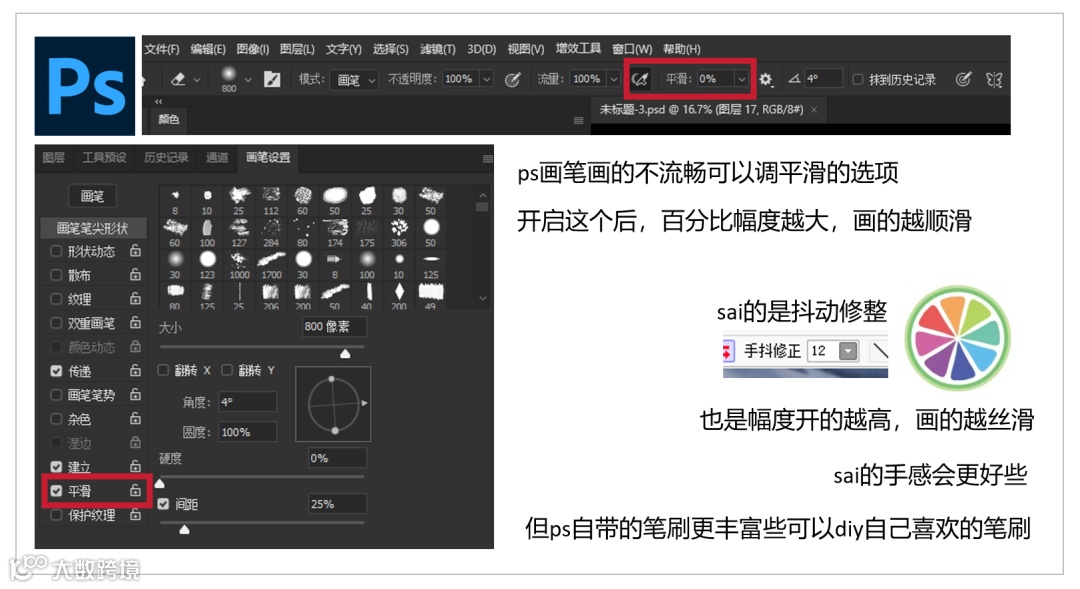This screenshot has width=1080, height=589.
Task: Click the 硬度 slider handle
Action: [x=160, y=483]
